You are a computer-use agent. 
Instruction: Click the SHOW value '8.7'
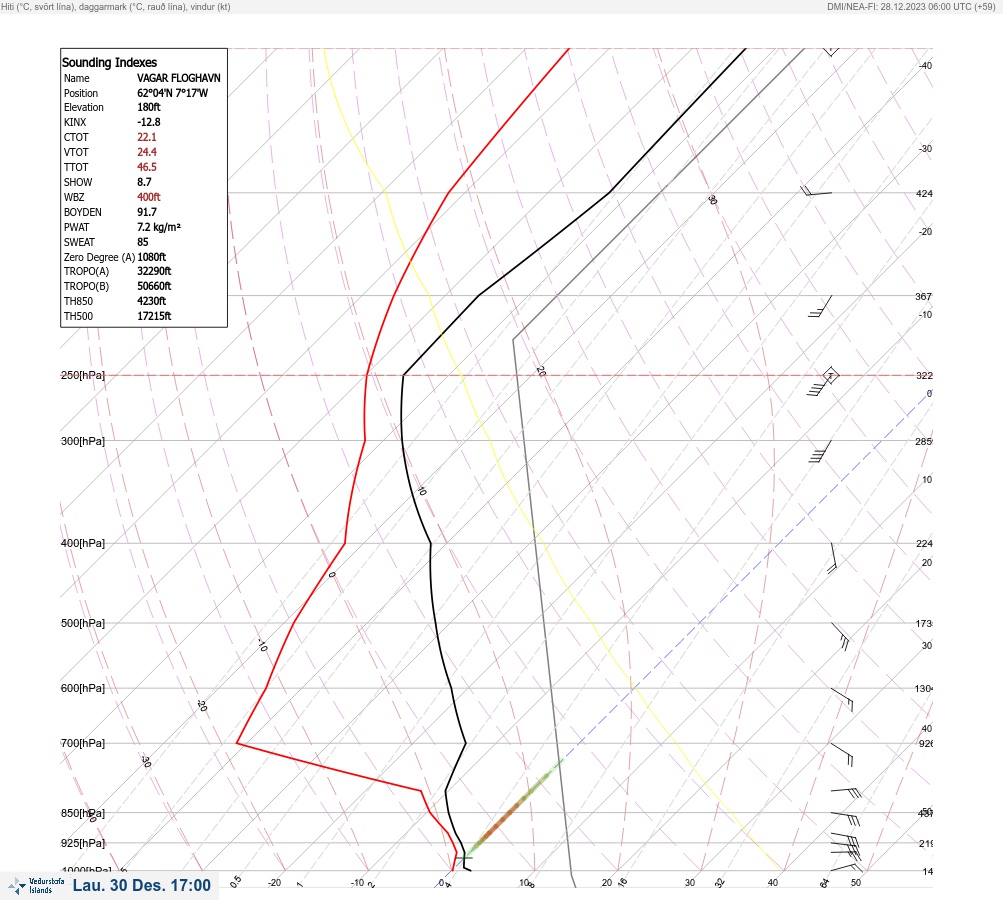(144, 182)
